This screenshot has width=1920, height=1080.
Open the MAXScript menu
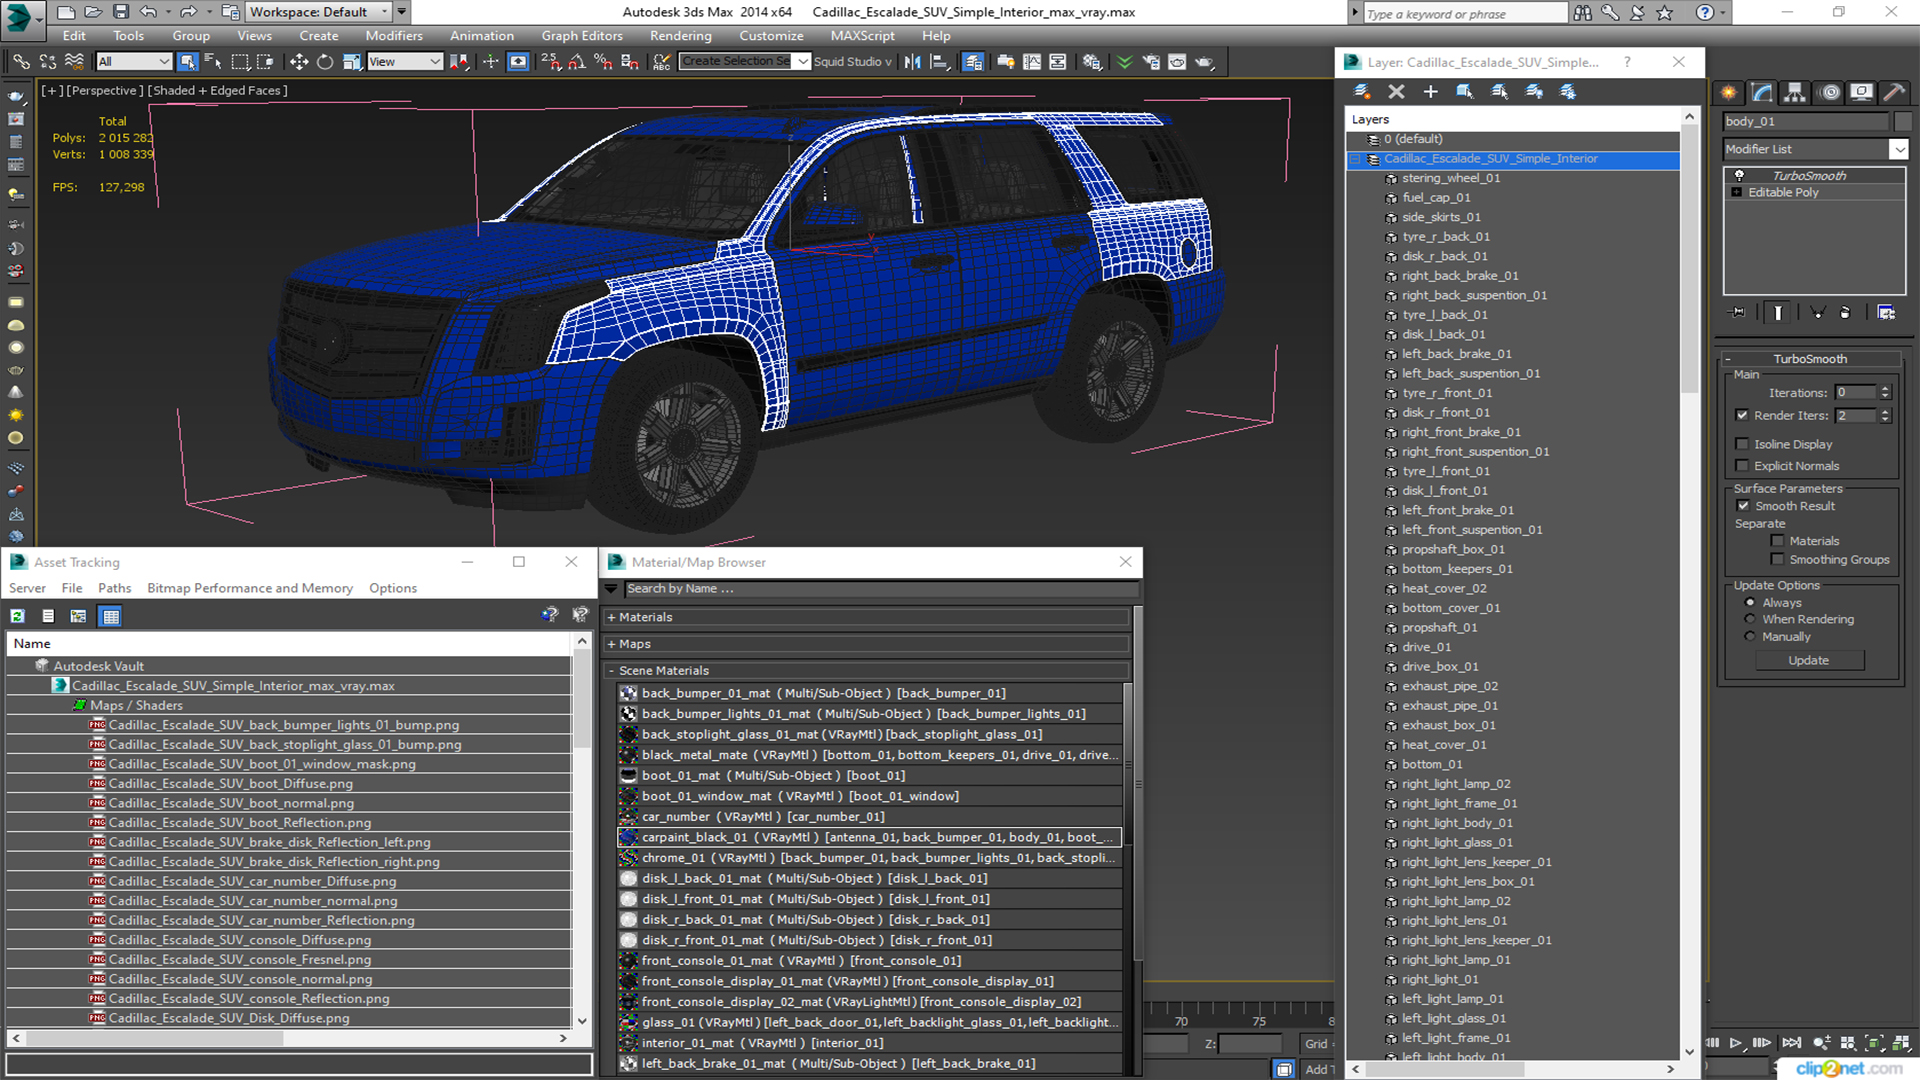coord(862,35)
